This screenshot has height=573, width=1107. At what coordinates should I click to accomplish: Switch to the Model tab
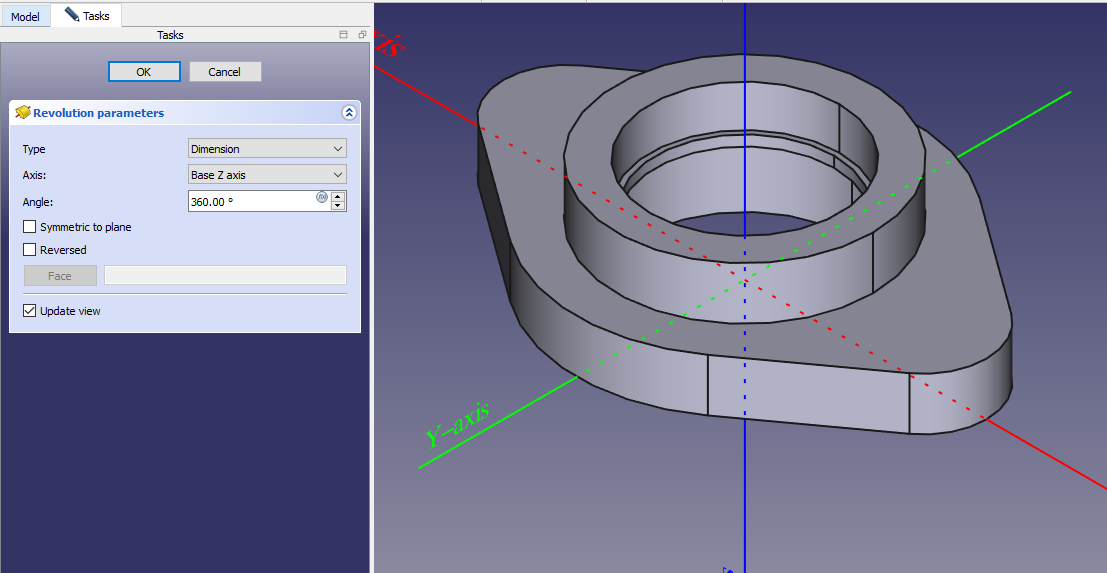point(25,16)
